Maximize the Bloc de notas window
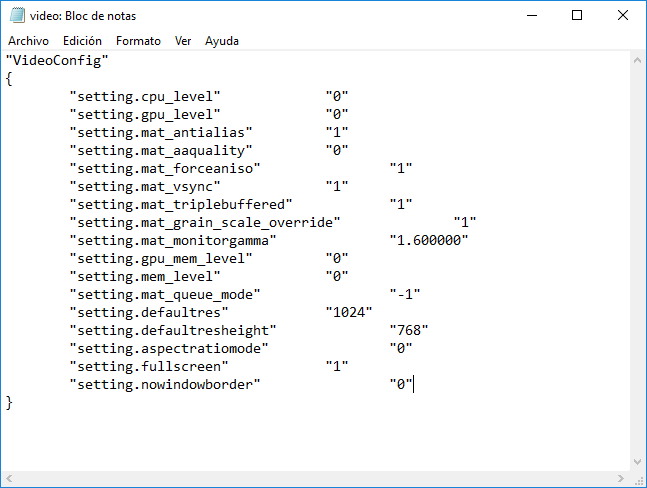 click(577, 16)
